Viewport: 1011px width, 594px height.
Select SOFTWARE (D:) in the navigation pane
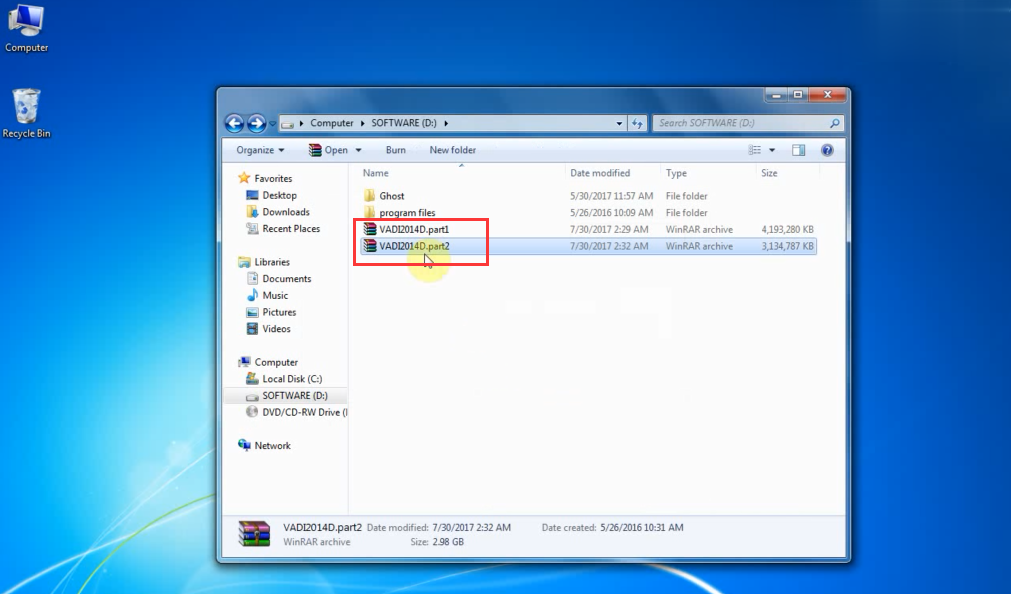tap(295, 396)
